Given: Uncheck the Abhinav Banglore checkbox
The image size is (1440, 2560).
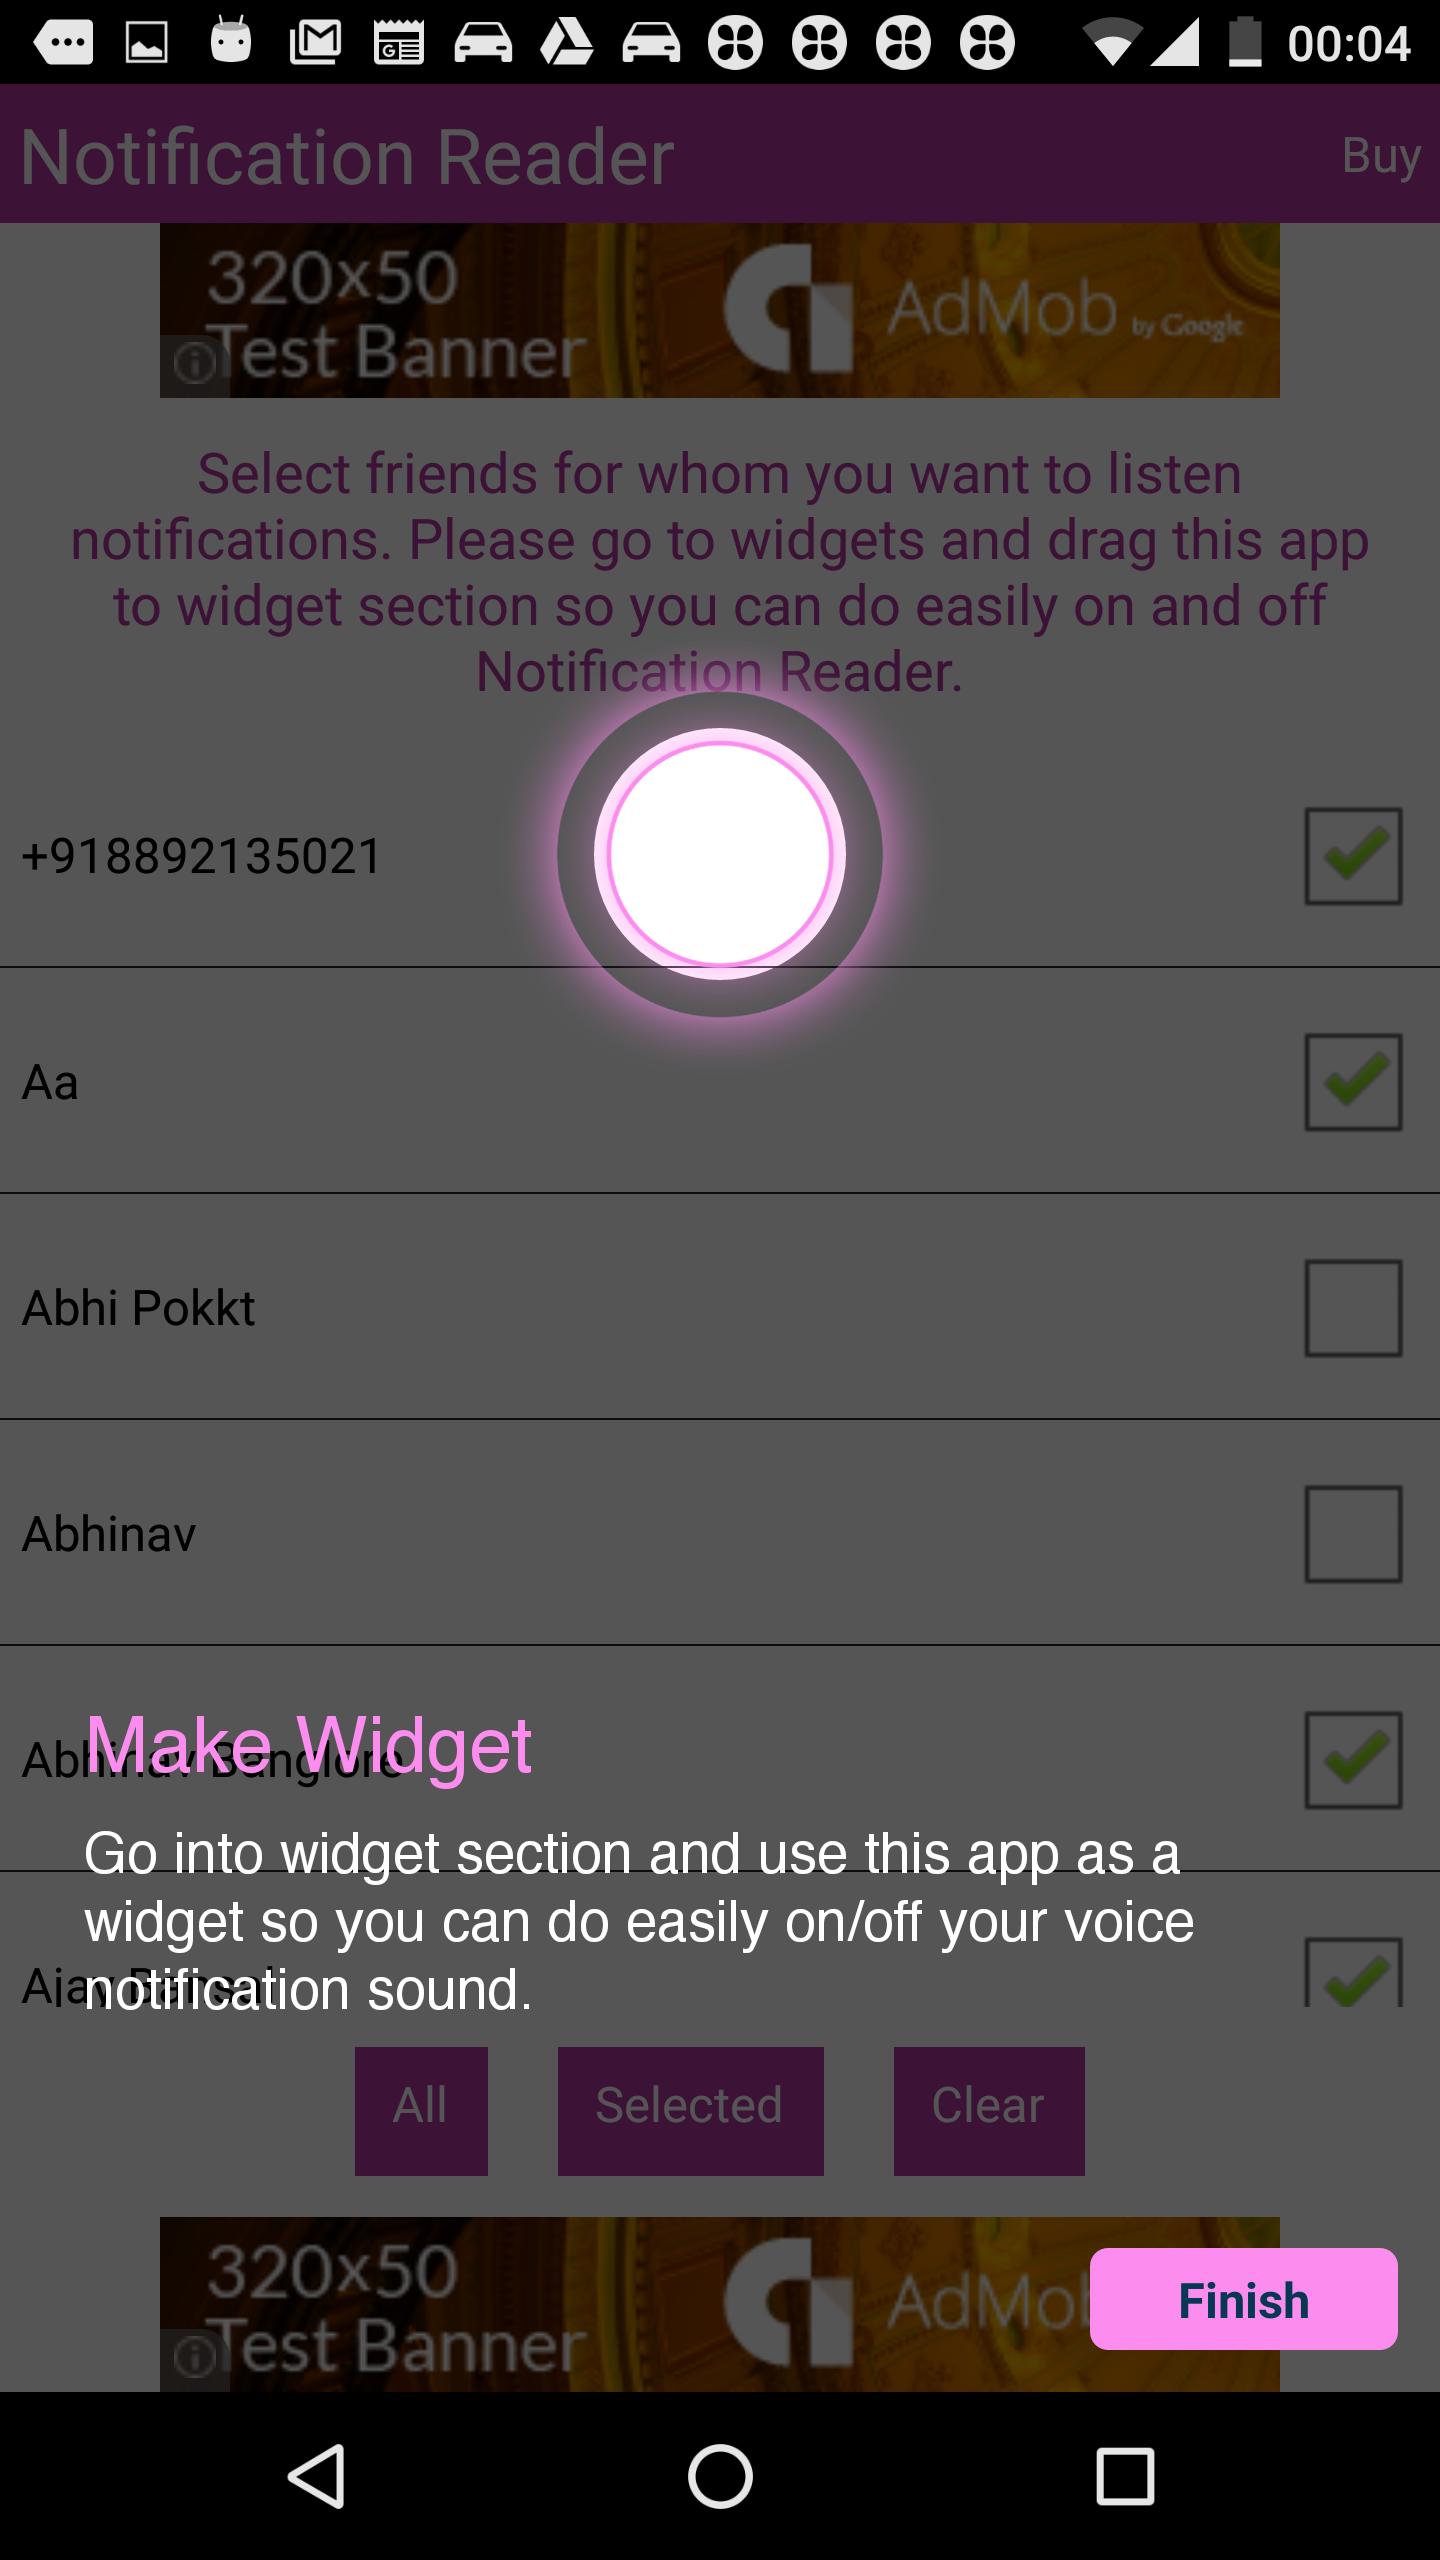Looking at the screenshot, I should [1353, 1760].
